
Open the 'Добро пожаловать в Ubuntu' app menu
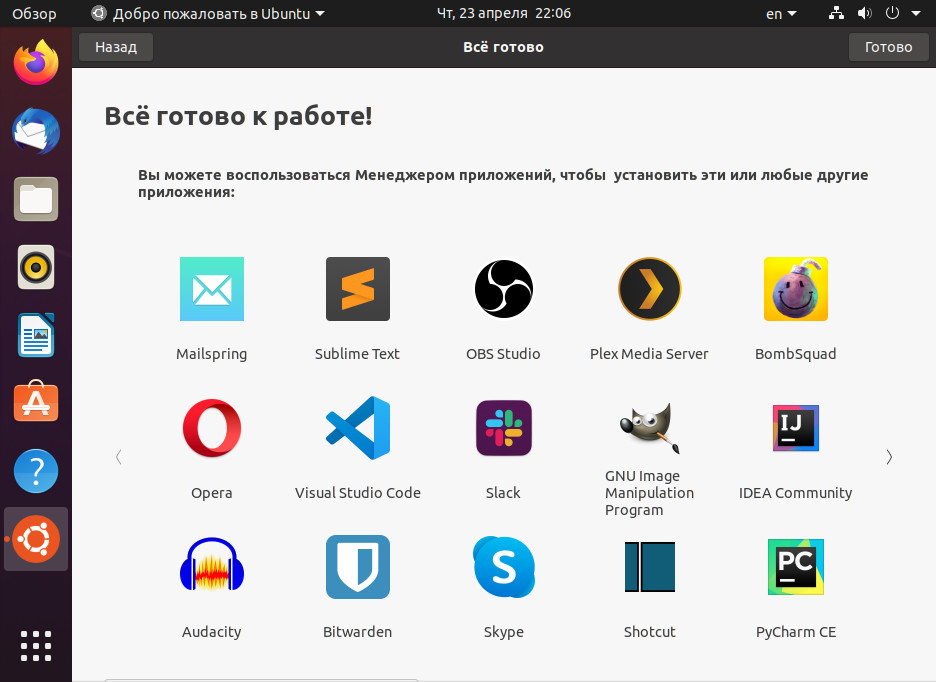pyautogui.click(x=208, y=14)
